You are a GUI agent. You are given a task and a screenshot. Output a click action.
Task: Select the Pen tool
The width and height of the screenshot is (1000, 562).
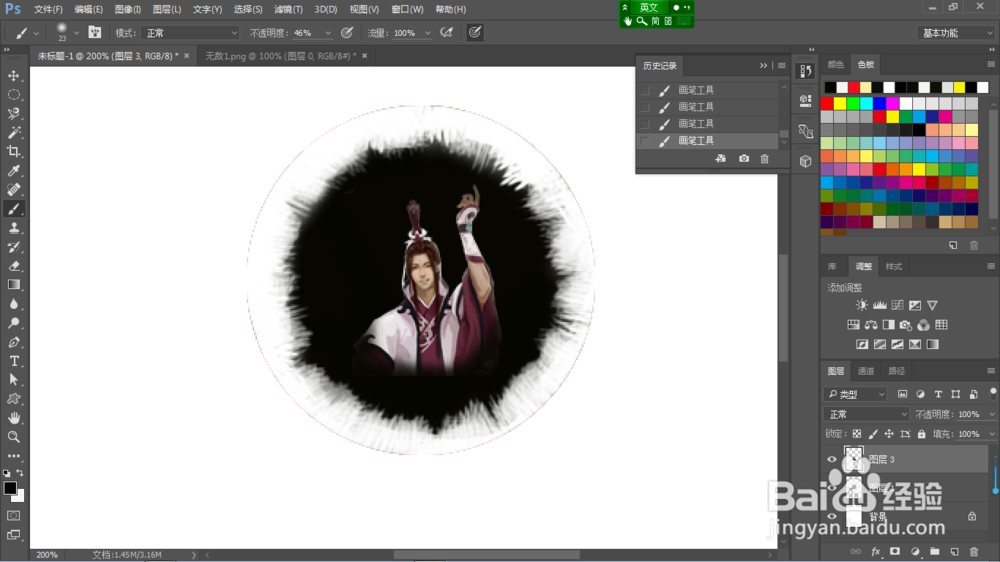[x=13, y=342]
